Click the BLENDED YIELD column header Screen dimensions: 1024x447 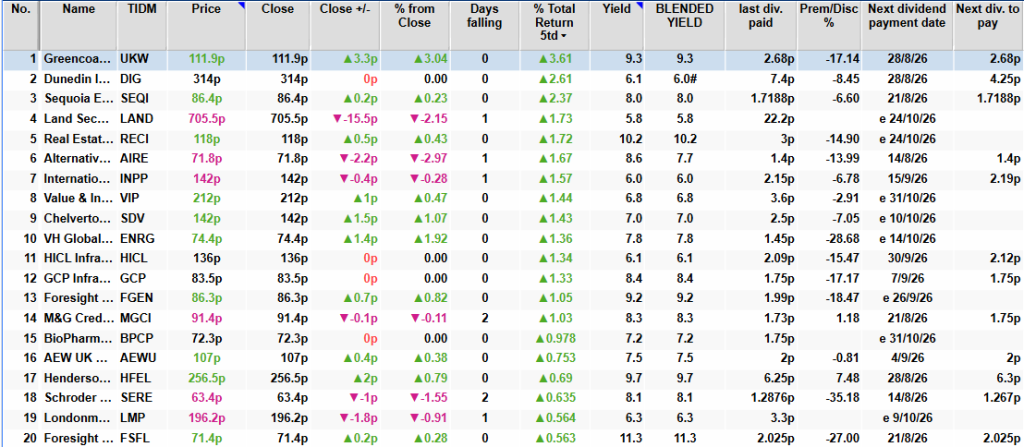(x=685, y=16)
